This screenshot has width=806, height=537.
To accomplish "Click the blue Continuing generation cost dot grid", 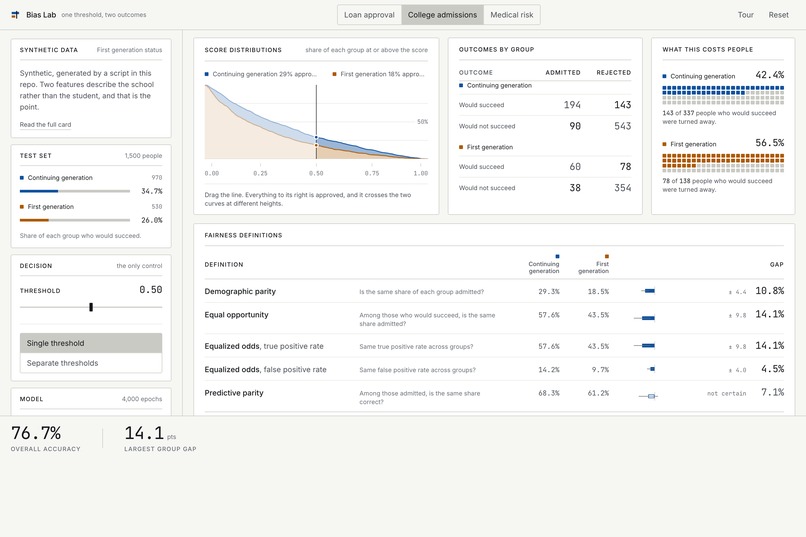I will [x=723, y=95].
